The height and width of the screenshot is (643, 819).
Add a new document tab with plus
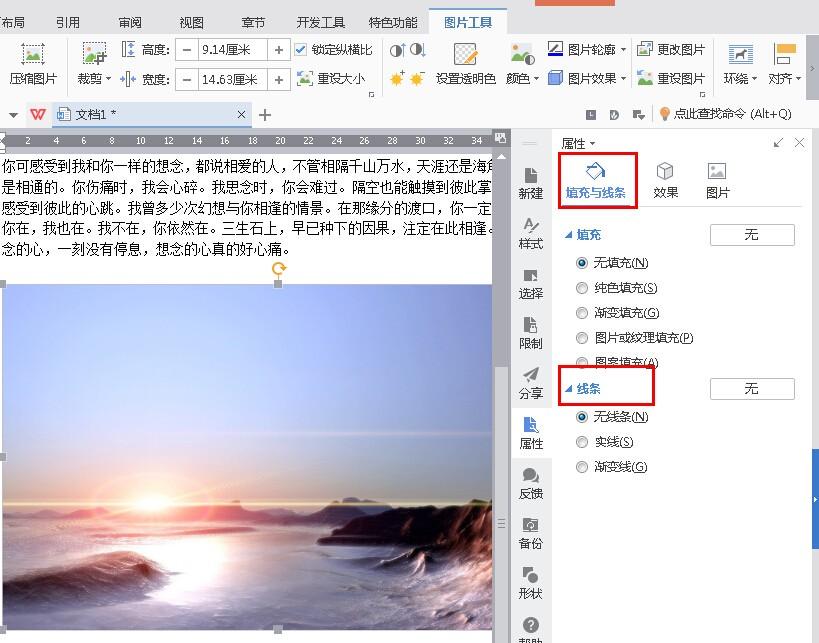[x=265, y=114]
